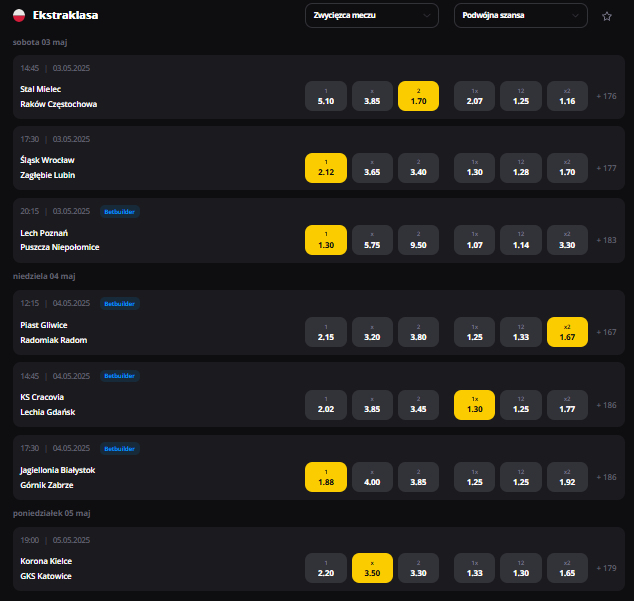Deselect Raków Częstochowa win odds 1.70

418,96
